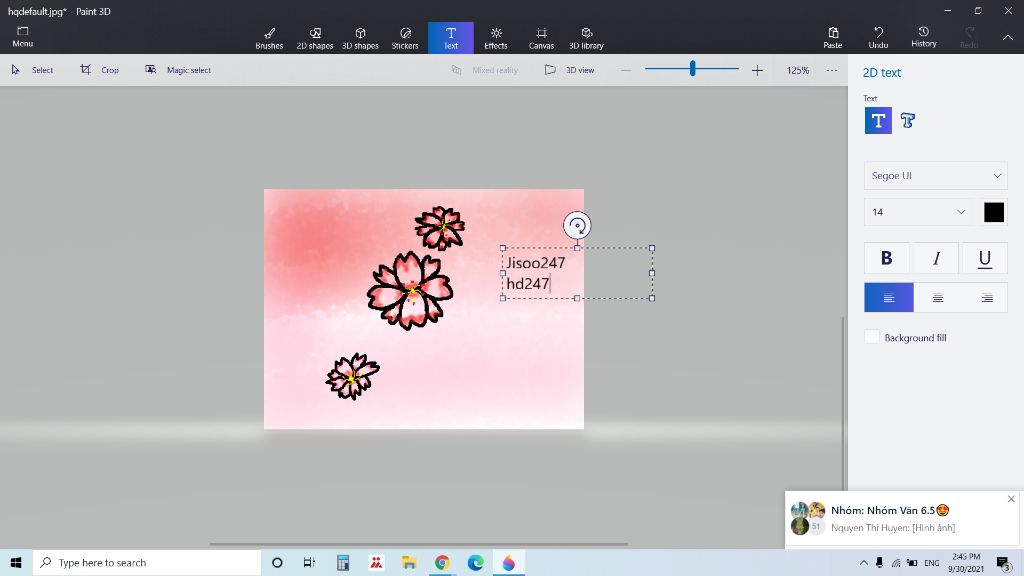The image size is (1024, 576).
Task: Activate Magic select
Action: pyautogui.click(x=178, y=70)
